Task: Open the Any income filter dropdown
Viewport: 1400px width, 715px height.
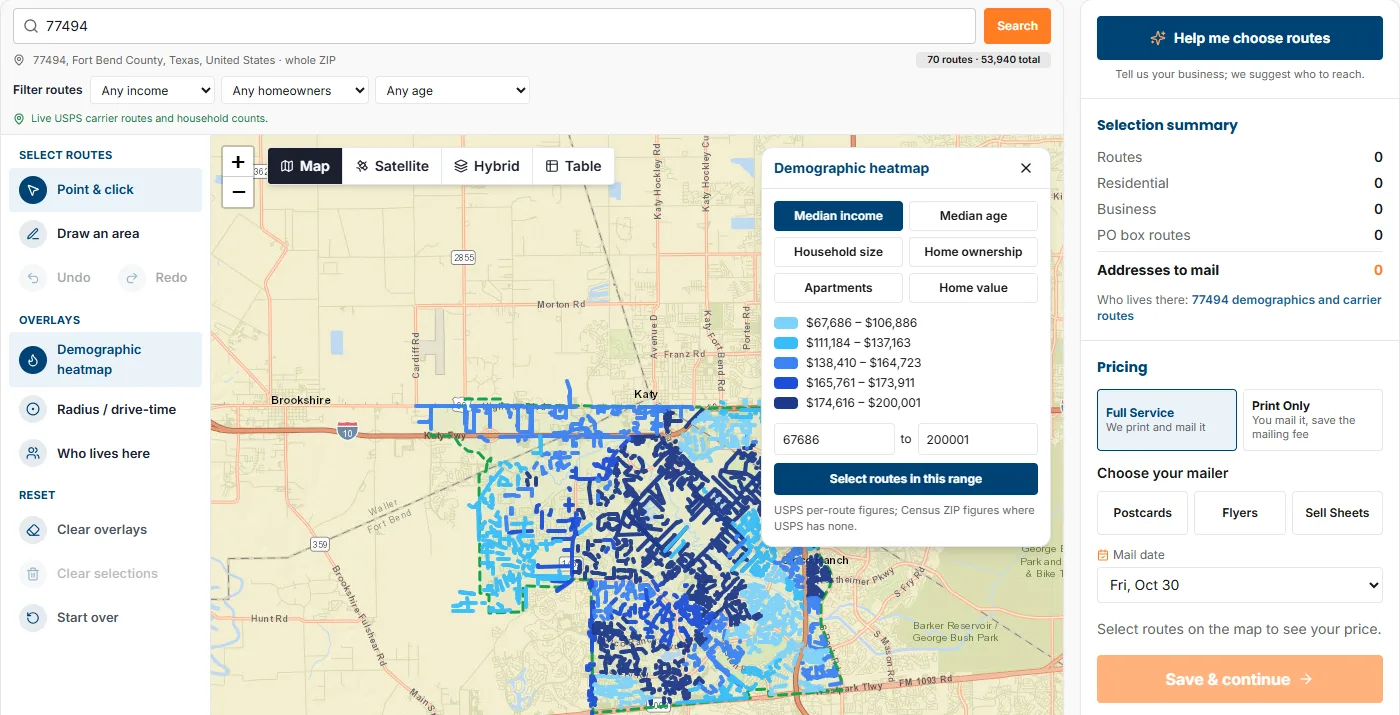Action: coord(152,90)
